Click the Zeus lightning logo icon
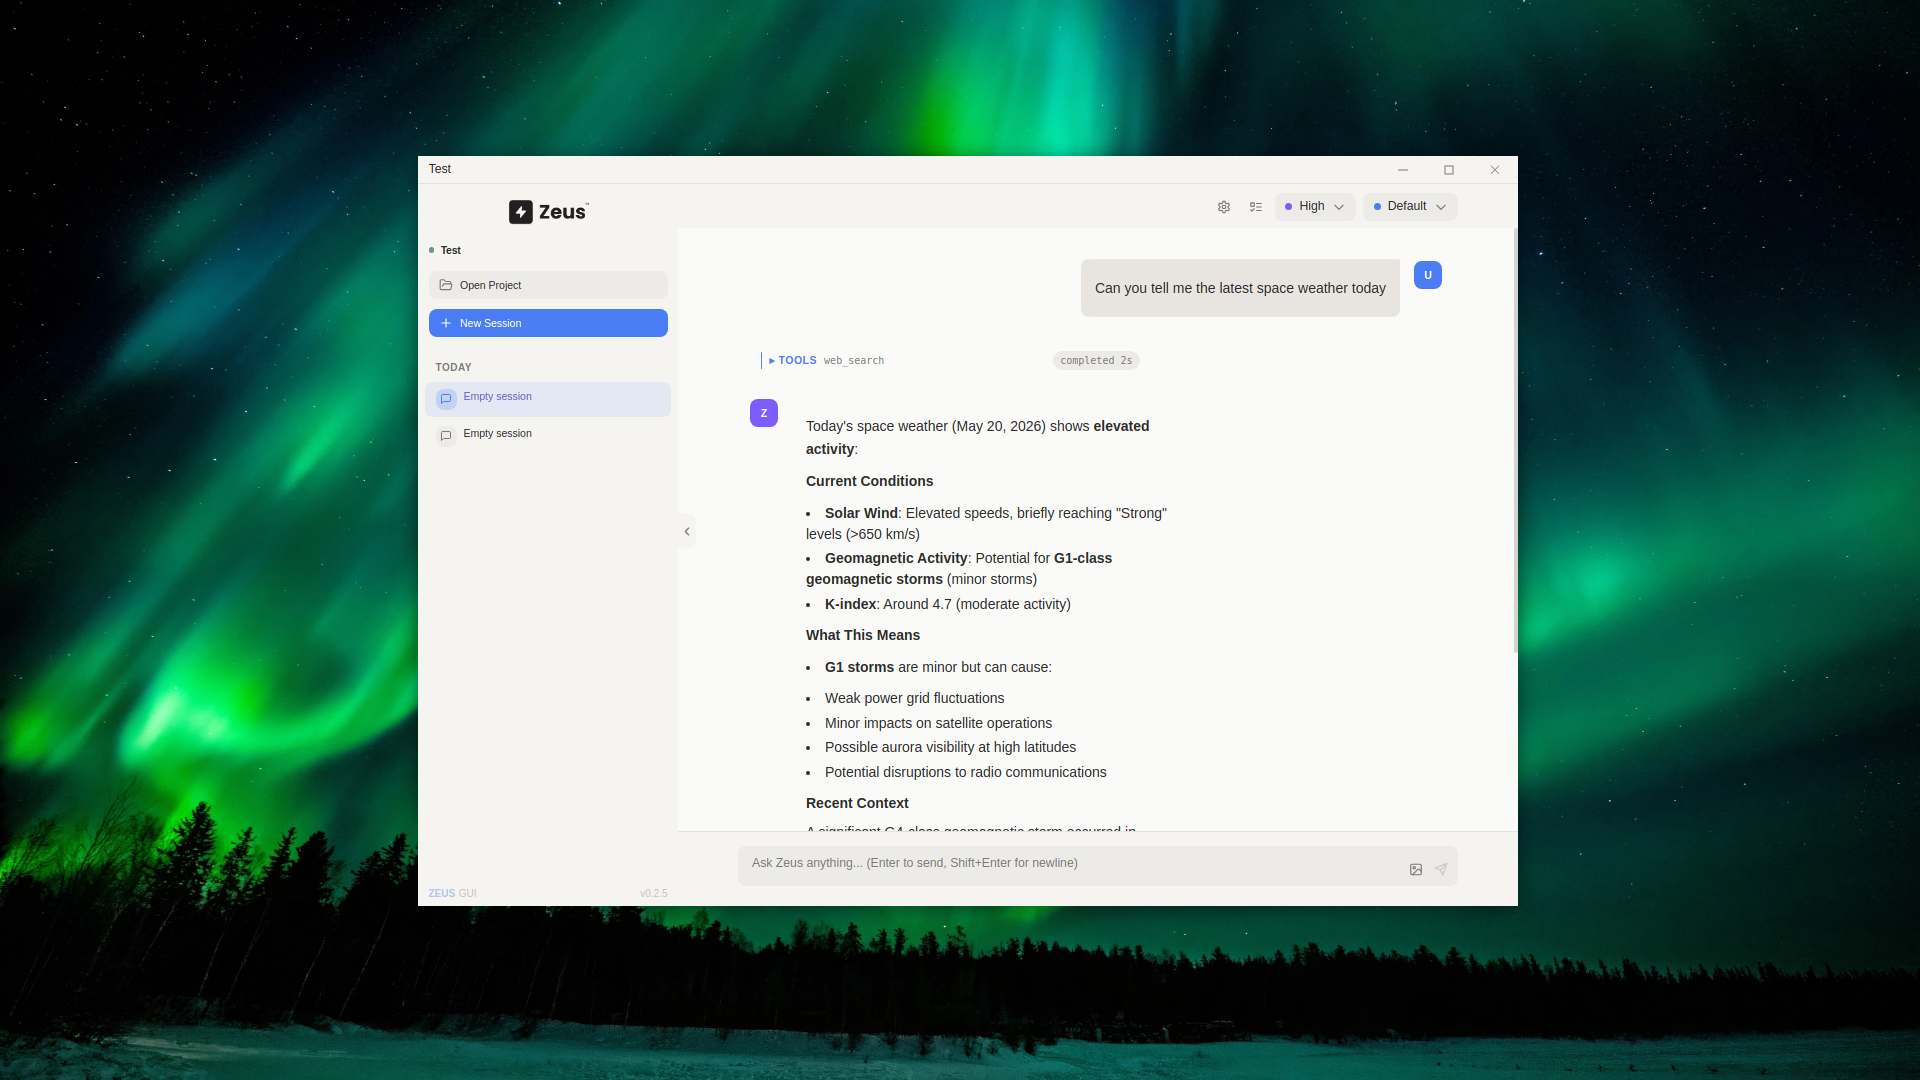The image size is (1920, 1080). (521, 212)
